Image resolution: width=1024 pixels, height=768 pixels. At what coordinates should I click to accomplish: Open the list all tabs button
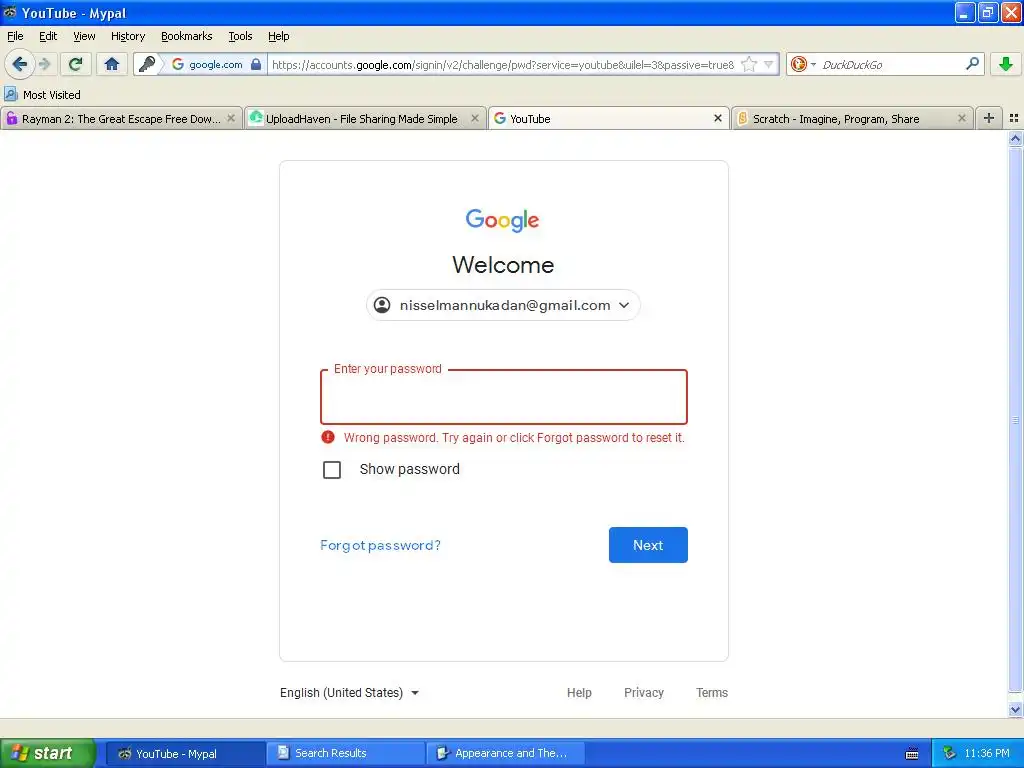pyautogui.click(x=1014, y=118)
